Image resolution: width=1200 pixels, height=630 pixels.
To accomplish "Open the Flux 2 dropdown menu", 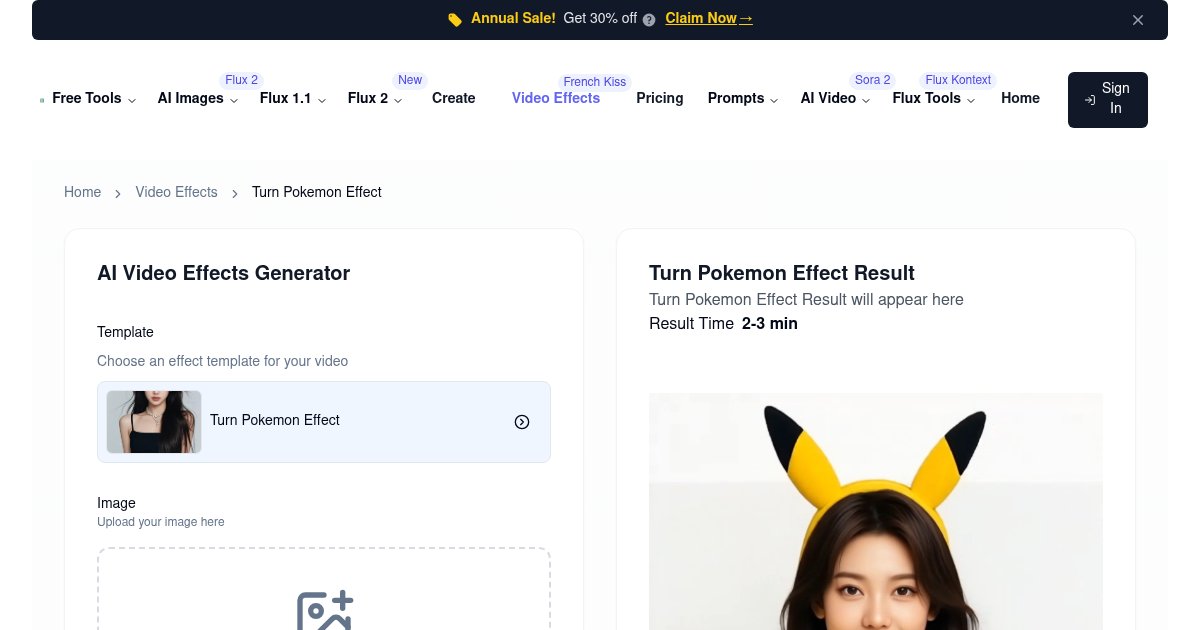I will pos(375,98).
